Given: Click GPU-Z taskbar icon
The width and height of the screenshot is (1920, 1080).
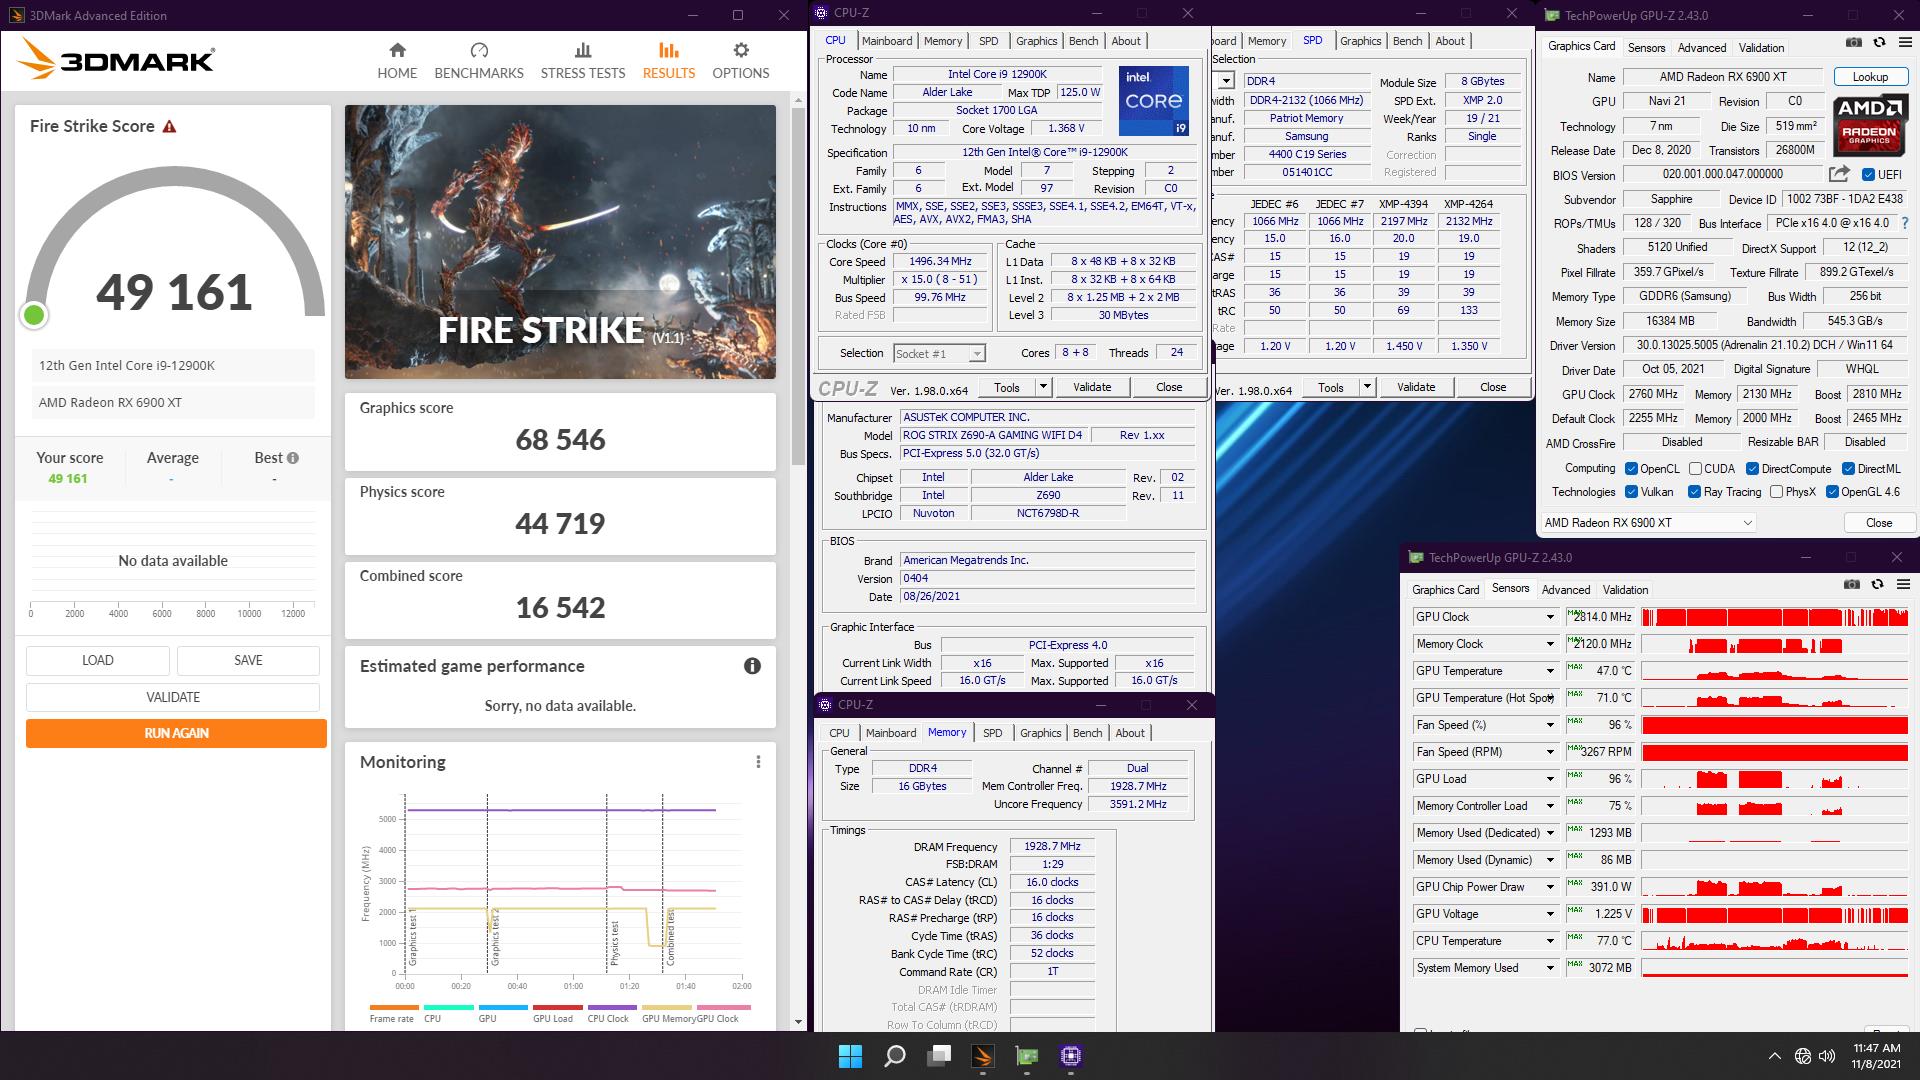Looking at the screenshot, I should coord(1027,1056).
